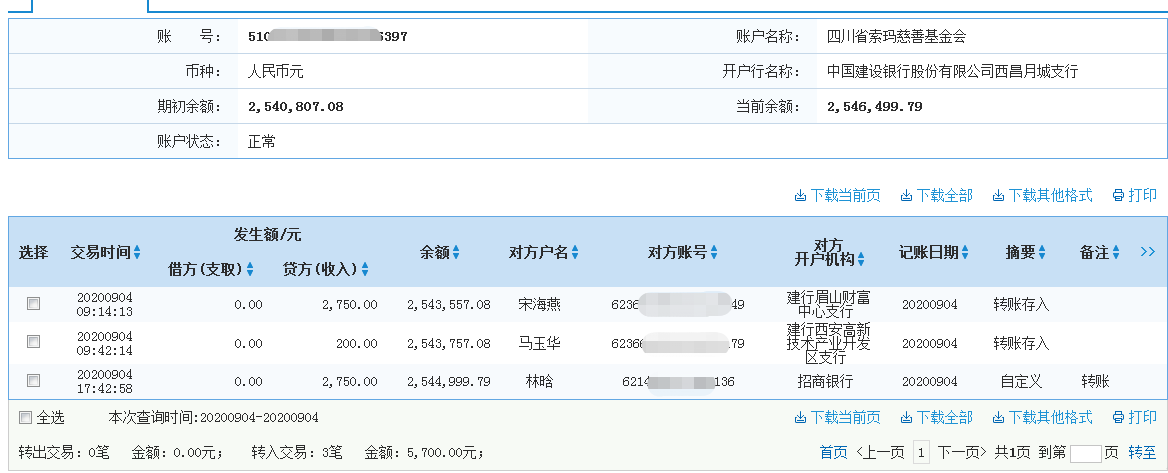Sort by 对方账号 column arrows
The height and width of the screenshot is (473, 1168).
pyautogui.click(x=714, y=253)
